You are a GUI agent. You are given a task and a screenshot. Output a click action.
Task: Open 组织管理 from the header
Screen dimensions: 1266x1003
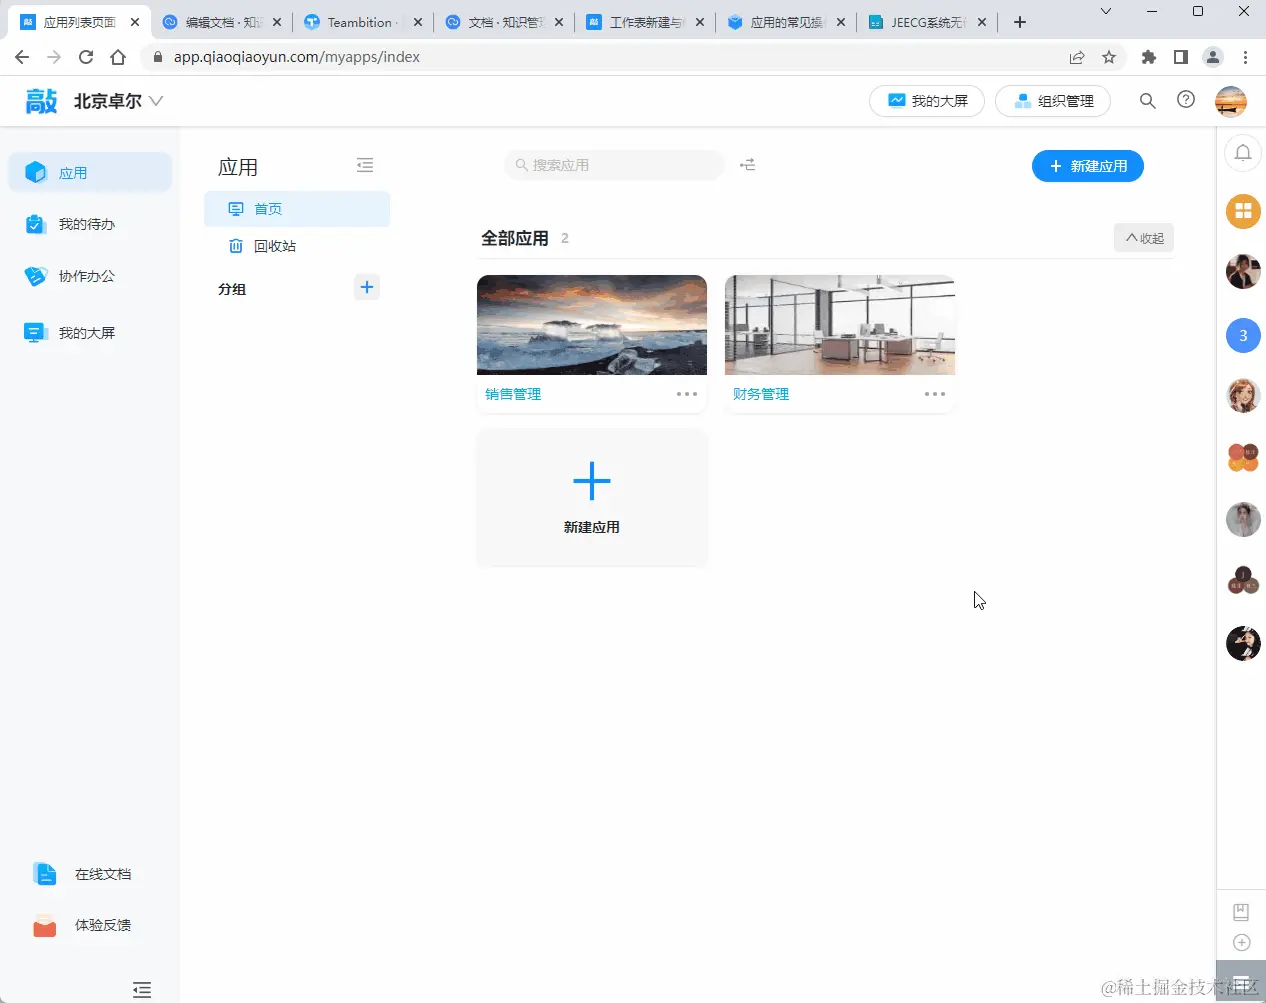pos(1053,101)
